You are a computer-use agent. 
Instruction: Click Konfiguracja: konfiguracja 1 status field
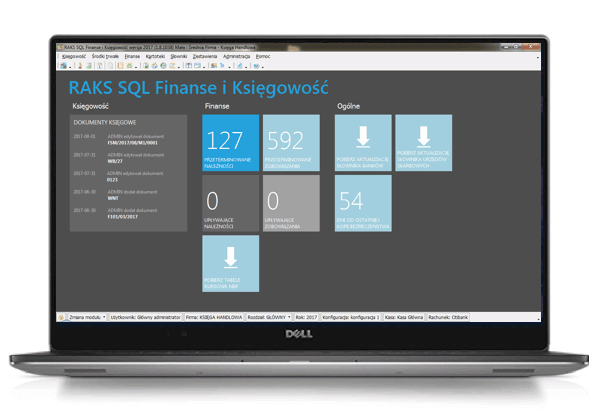(x=351, y=317)
